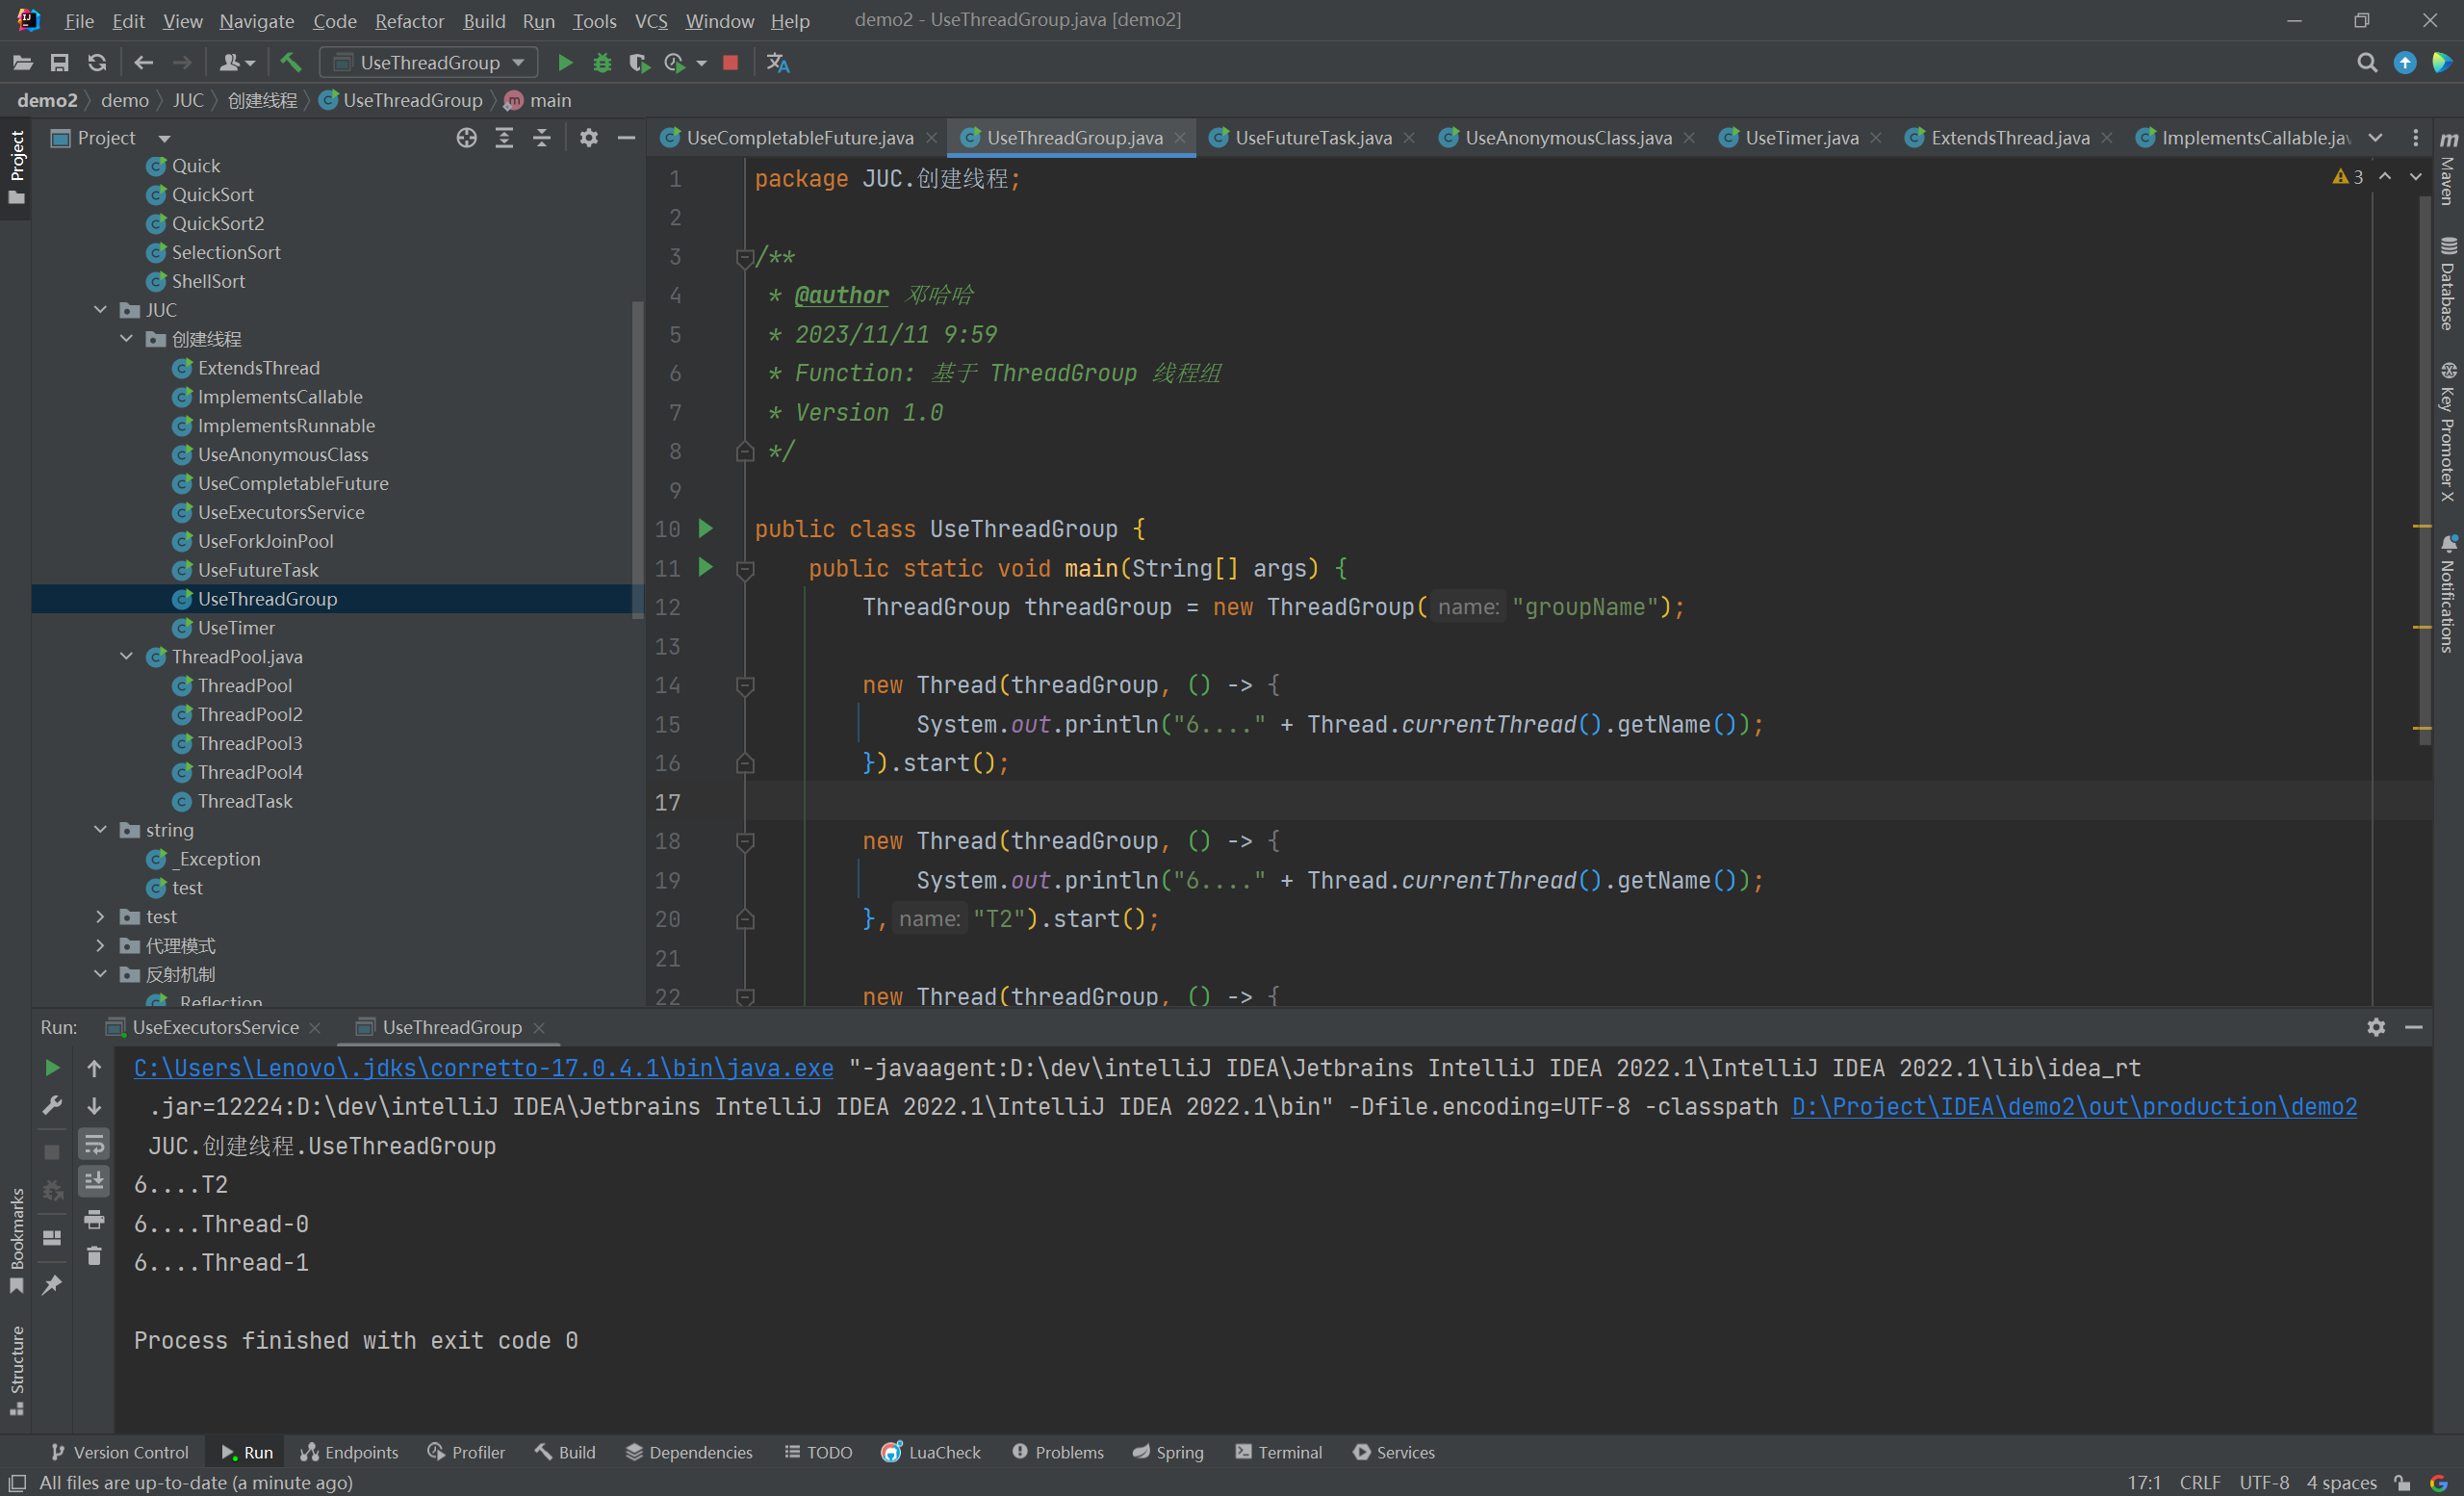2464x1496 pixels.
Task: Click the Synchronize reload icon
Action: pyautogui.click(x=96, y=62)
